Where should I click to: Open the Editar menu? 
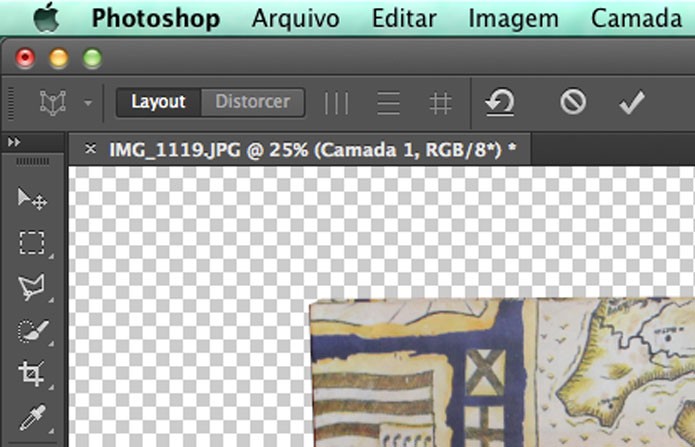404,19
